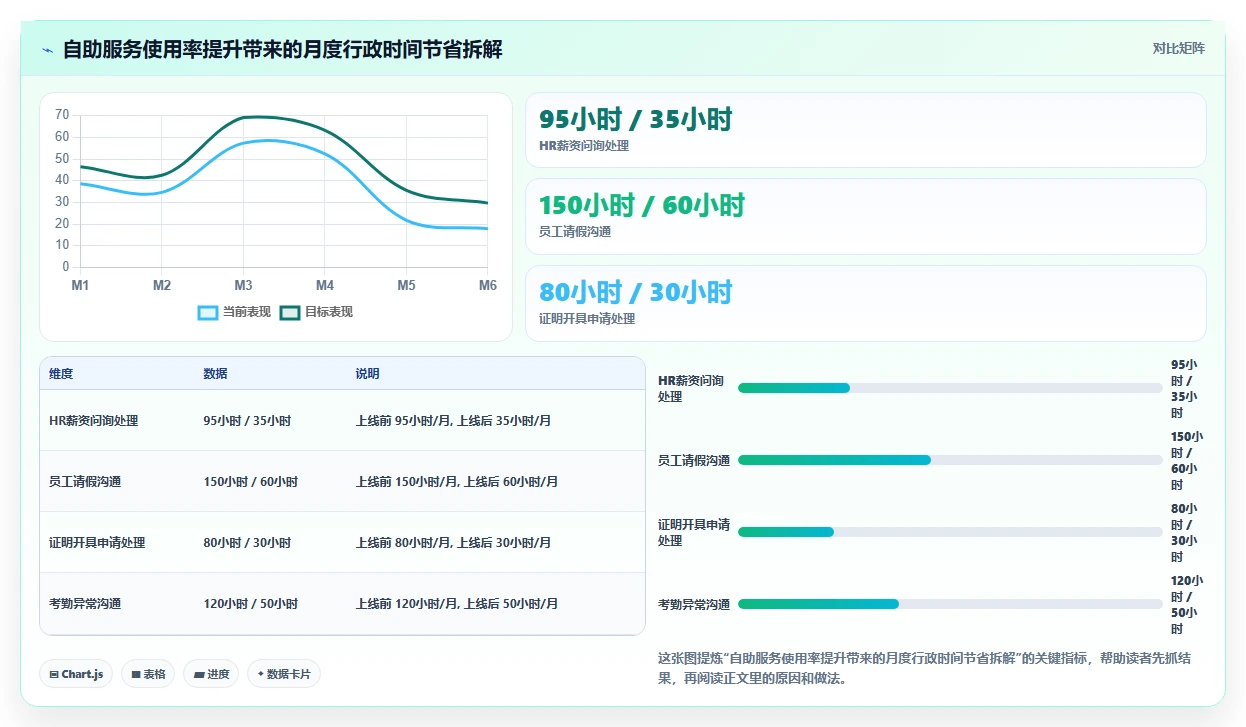Click the M1 axis label on the chart
Viewport: 1246px width, 727px height.
[80, 285]
